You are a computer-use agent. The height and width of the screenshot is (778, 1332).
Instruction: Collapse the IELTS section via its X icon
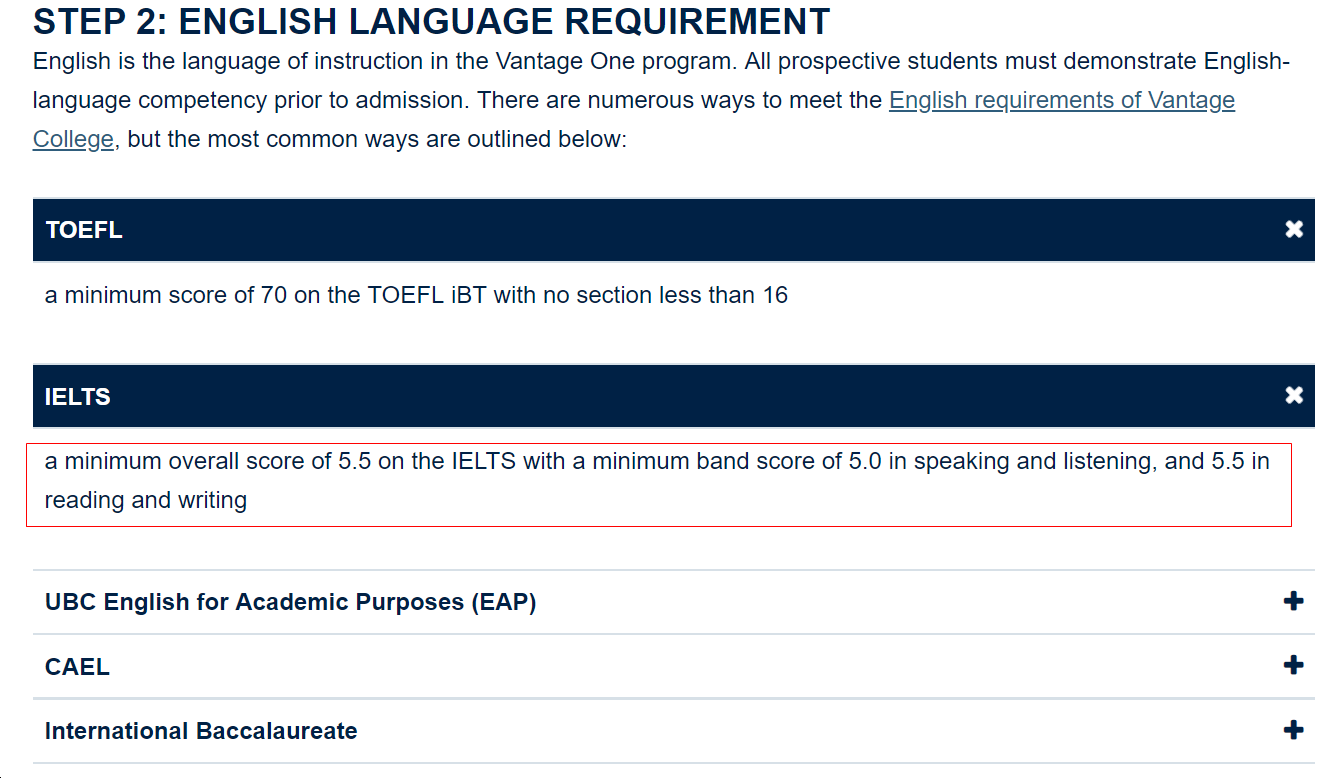pyautogui.click(x=1294, y=396)
